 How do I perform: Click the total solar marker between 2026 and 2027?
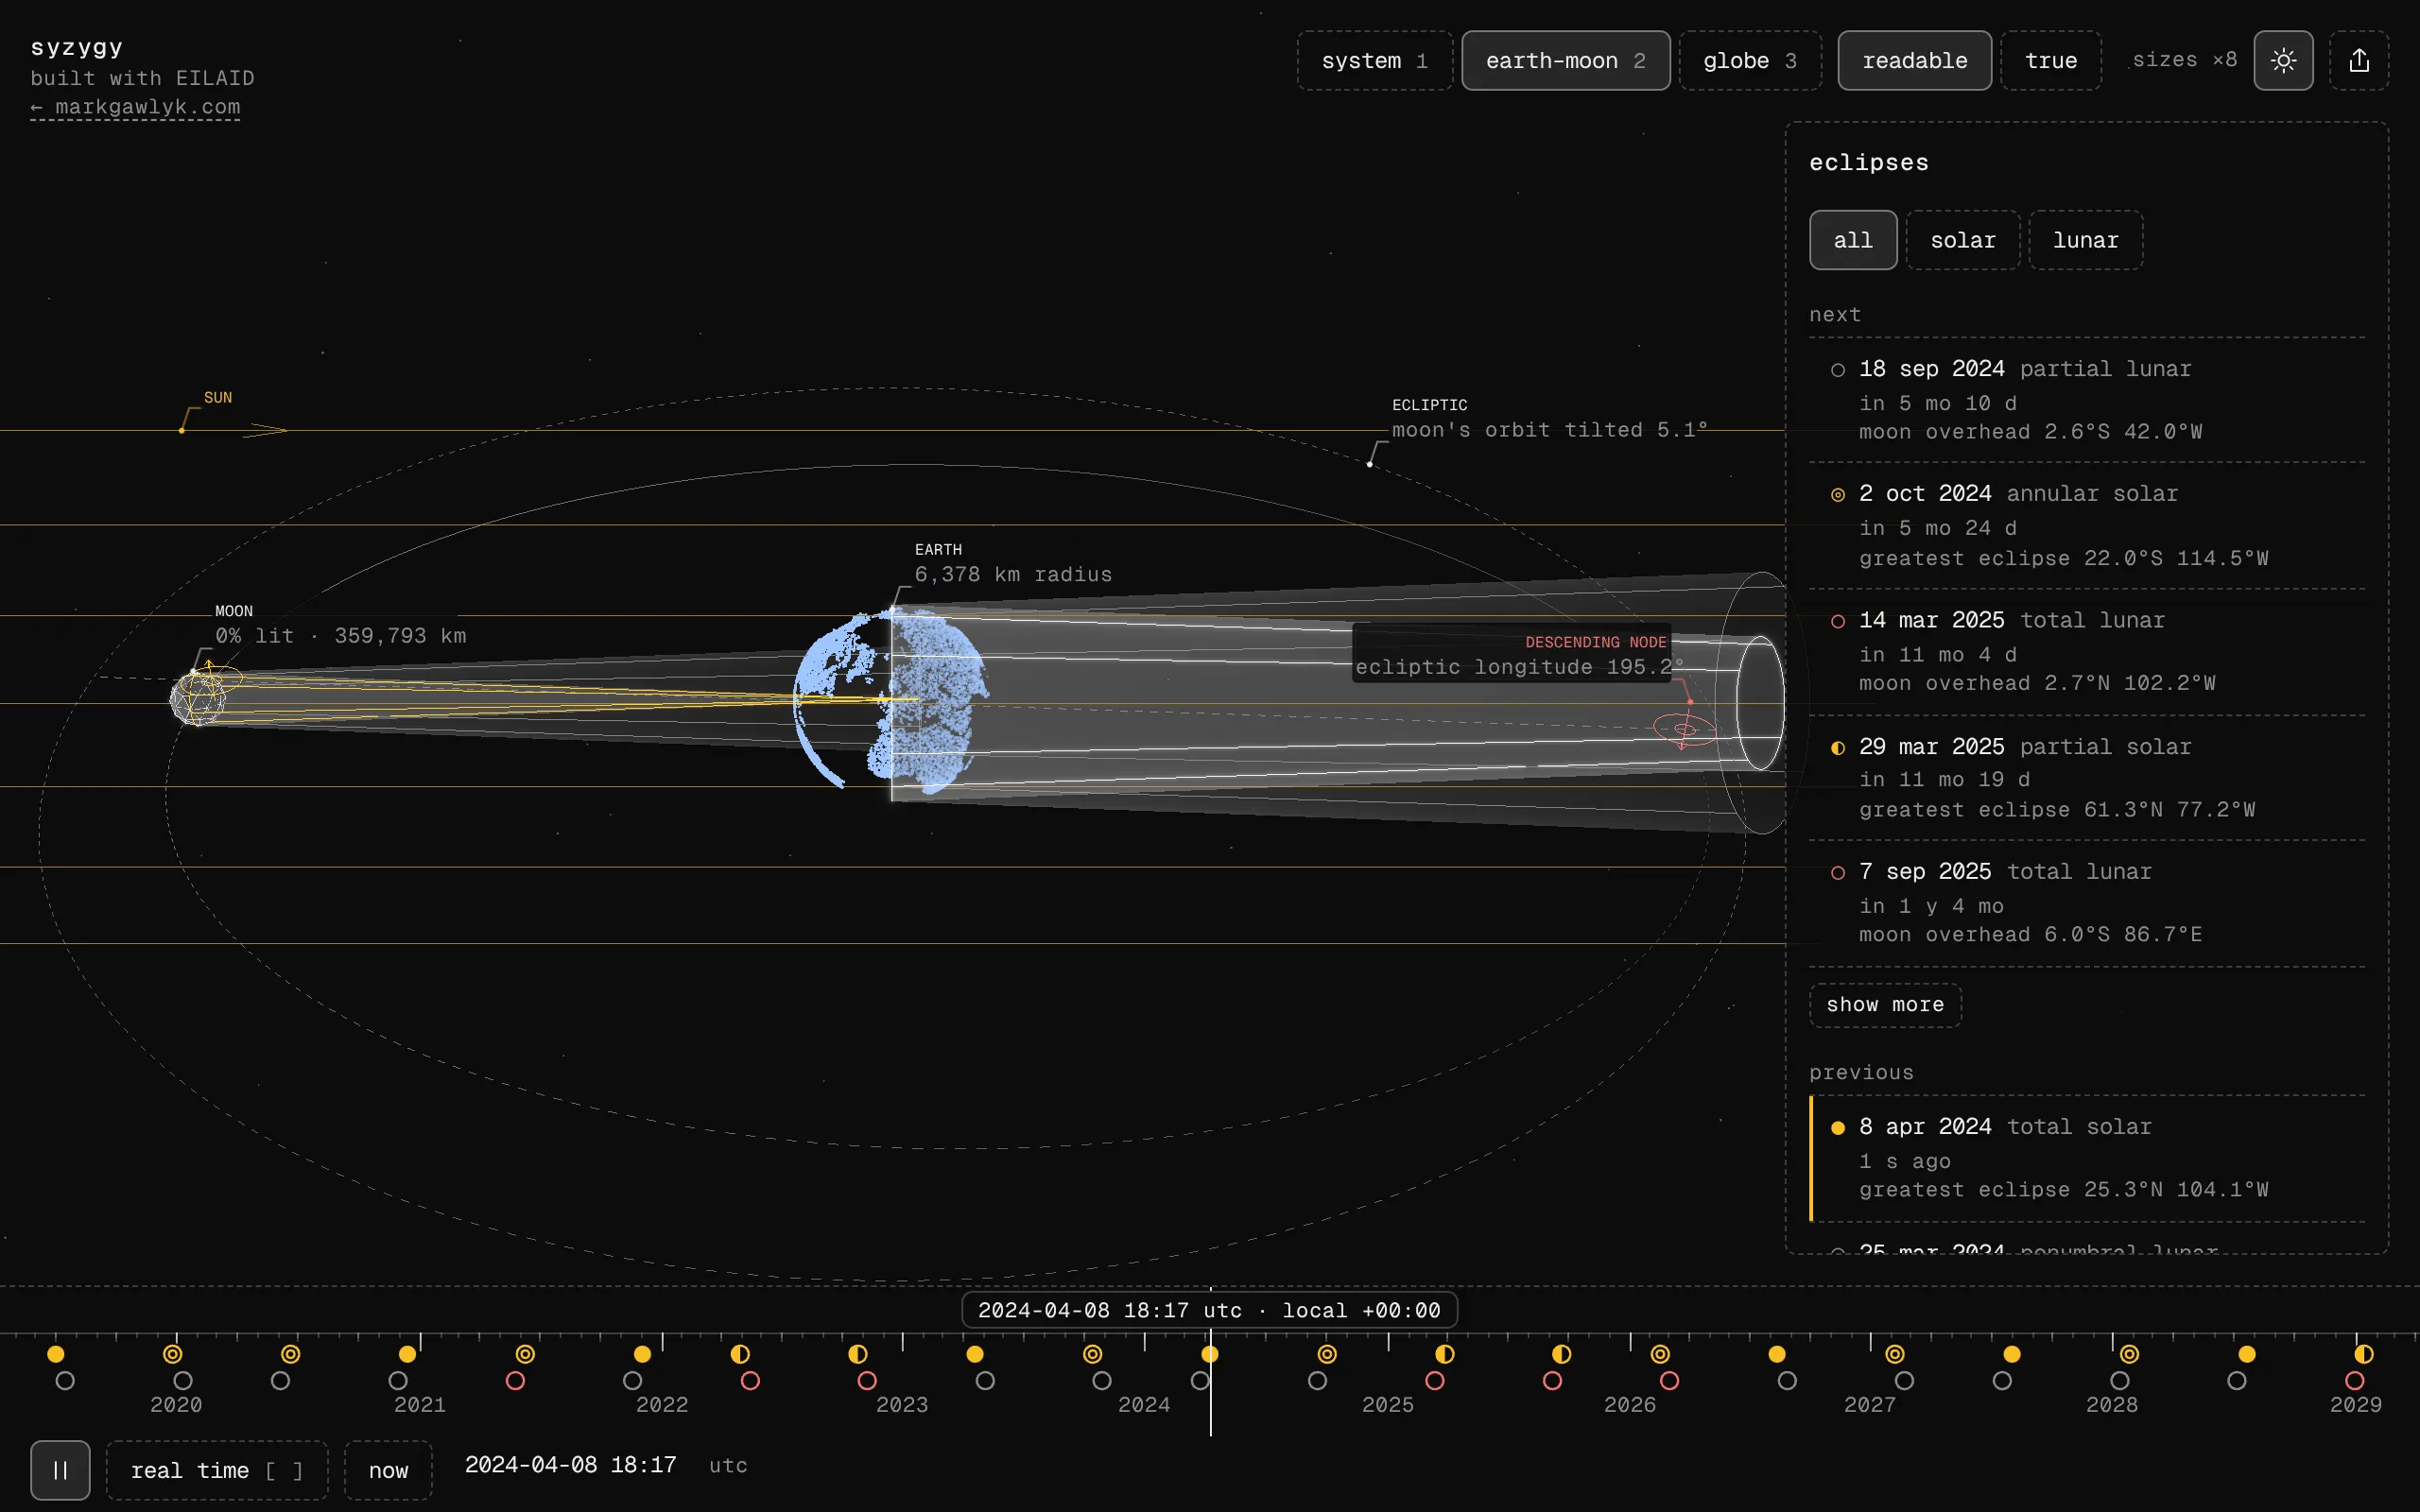point(1777,1354)
